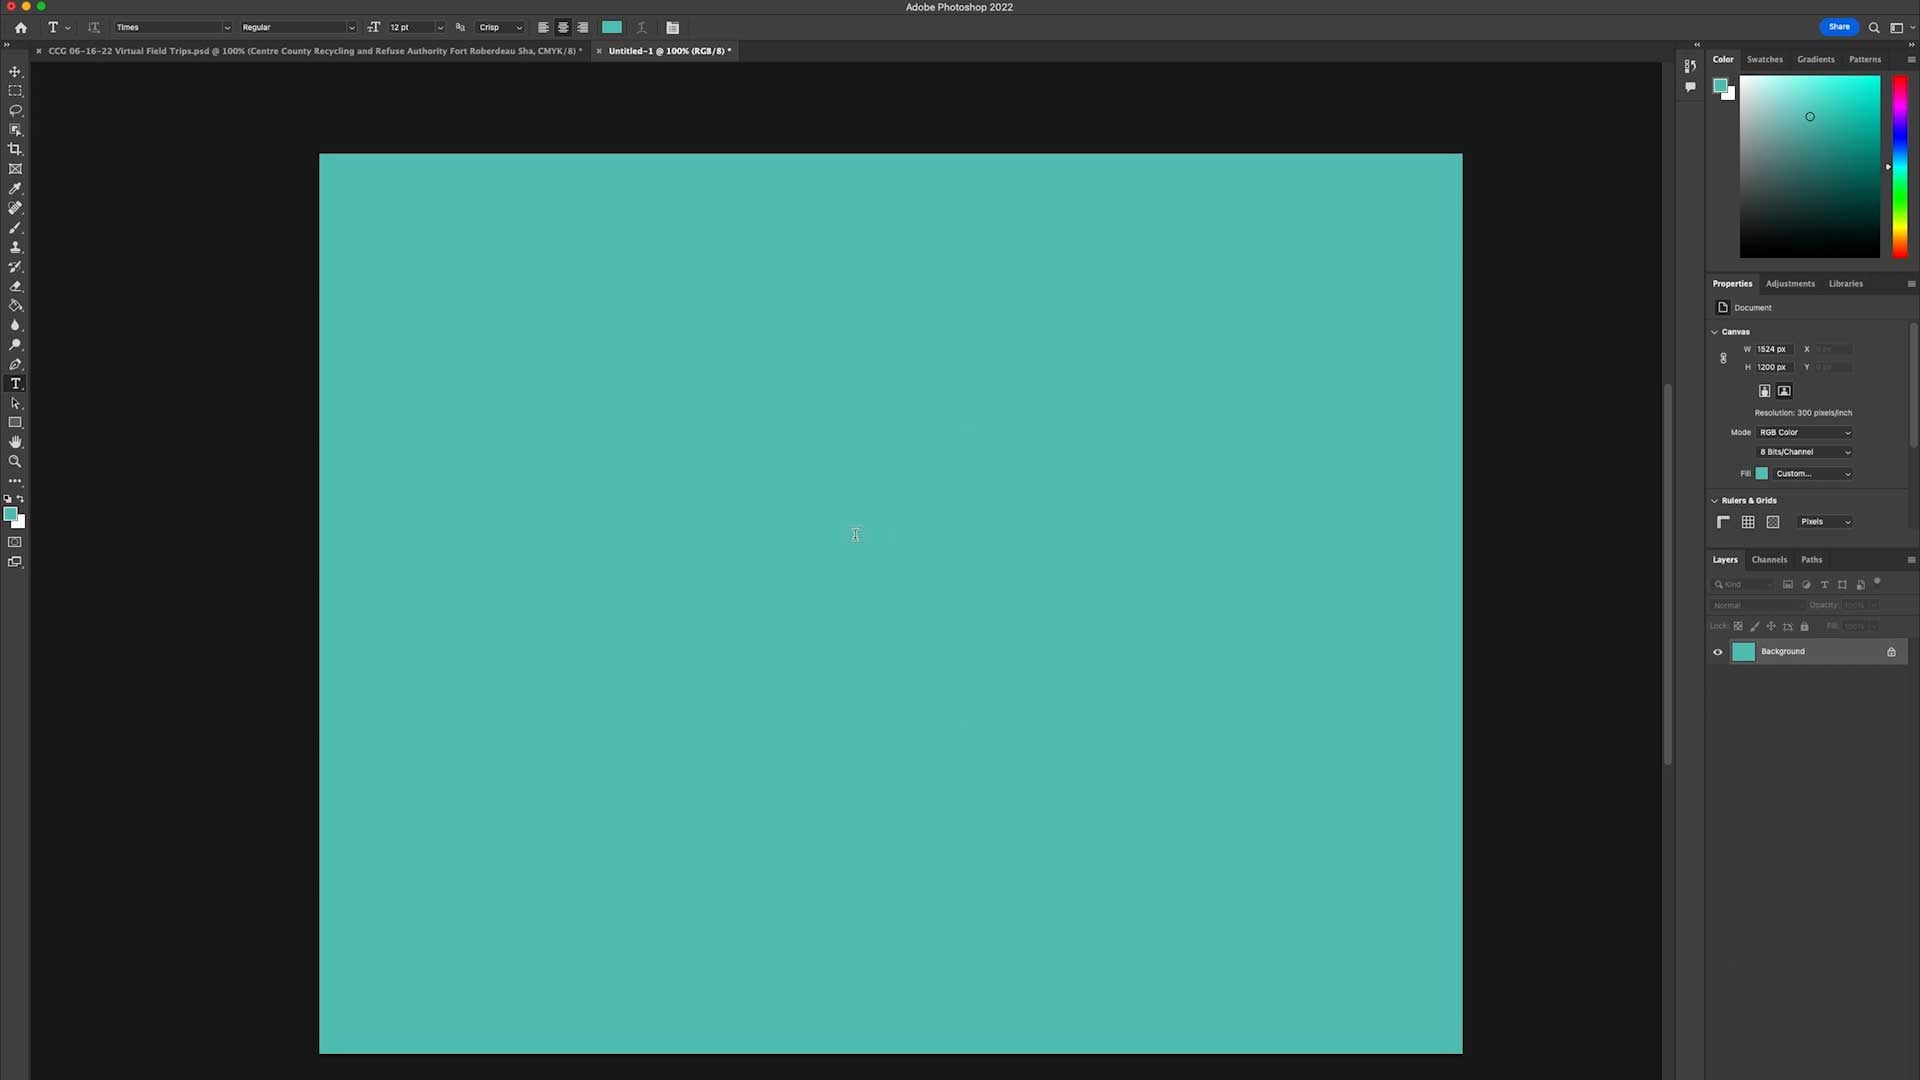This screenshot has height=1080, width=1920.
Task: Click the Create Warped Text icon
Action: pos(642,28)
